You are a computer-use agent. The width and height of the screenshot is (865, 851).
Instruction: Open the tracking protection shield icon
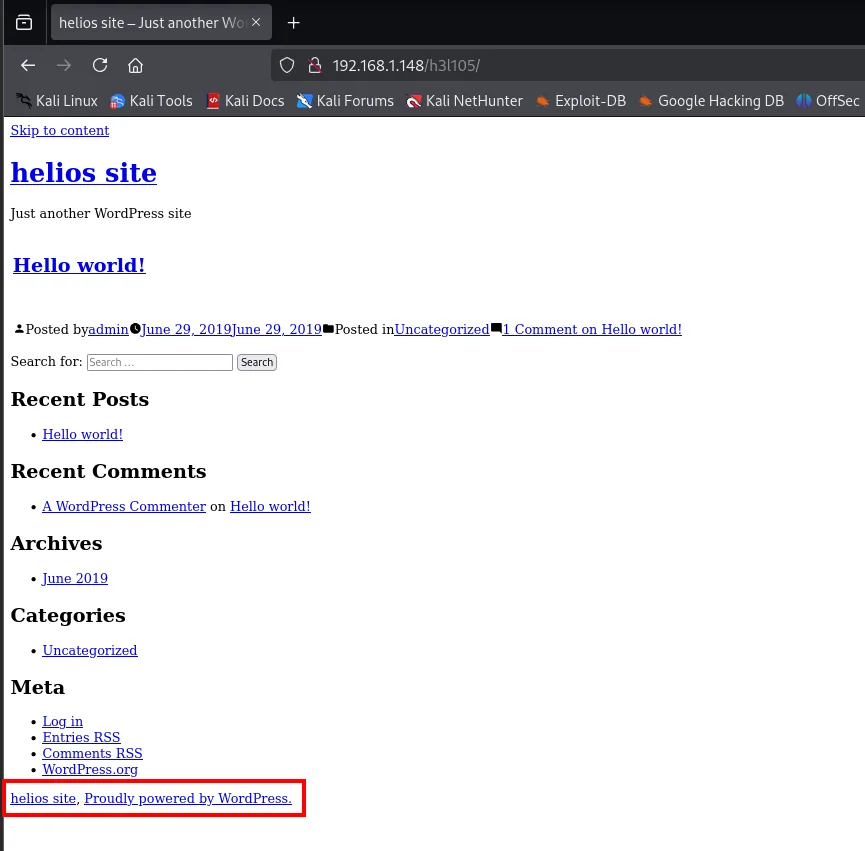(287, 66)
